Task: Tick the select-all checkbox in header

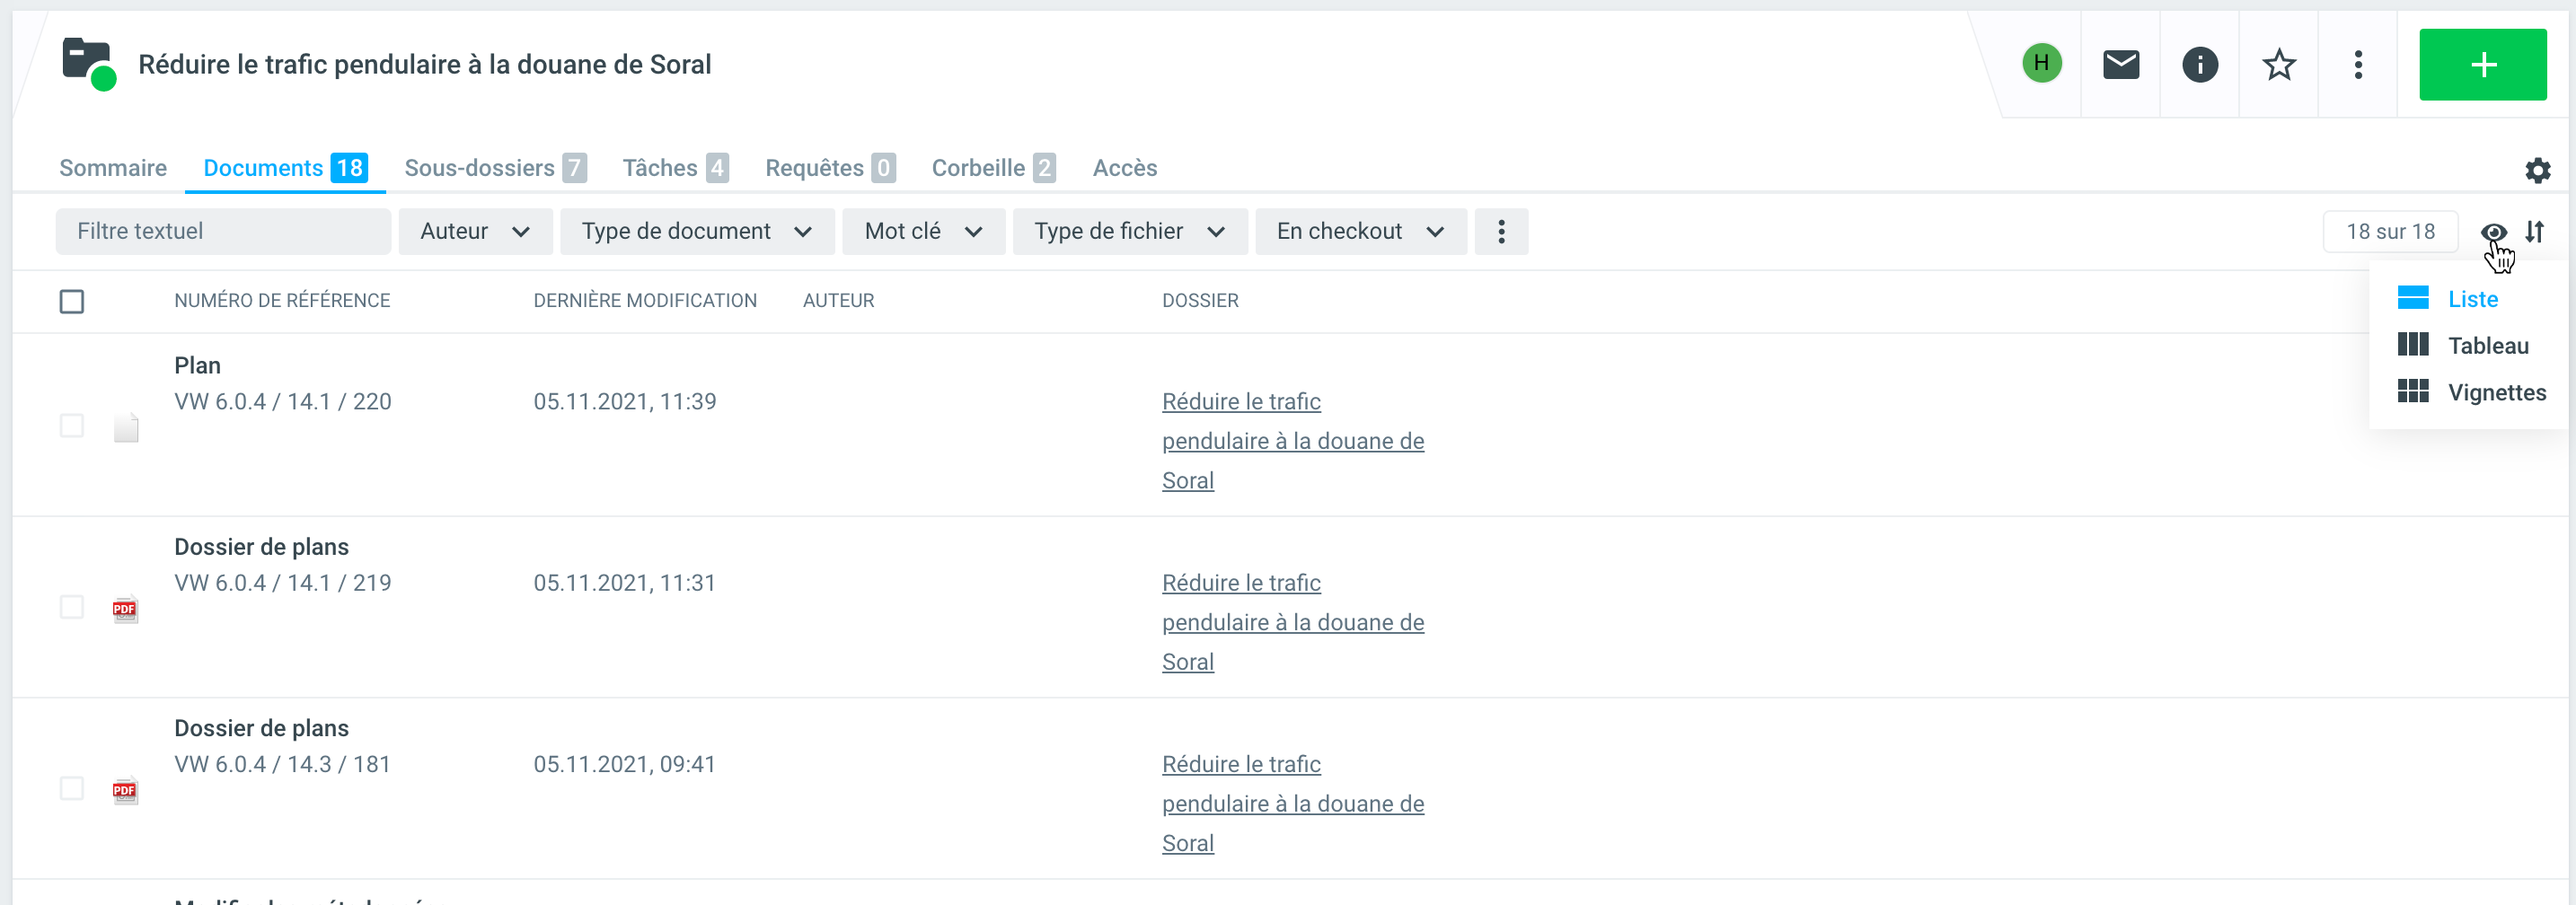Action: pyautogui.click(x=72, y=301)
